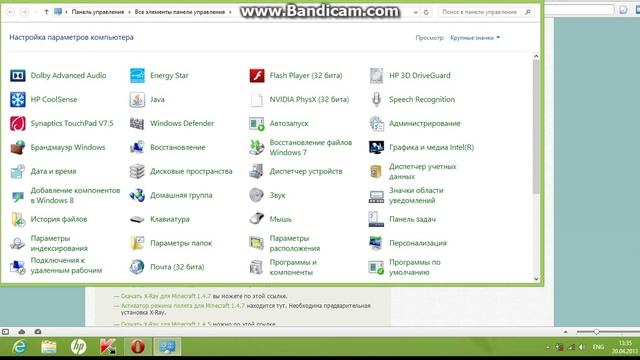This screenshot has height=360, width=640.
Task: Open the Крупные значки view dropdown
Action: click(x=475, y=38)
